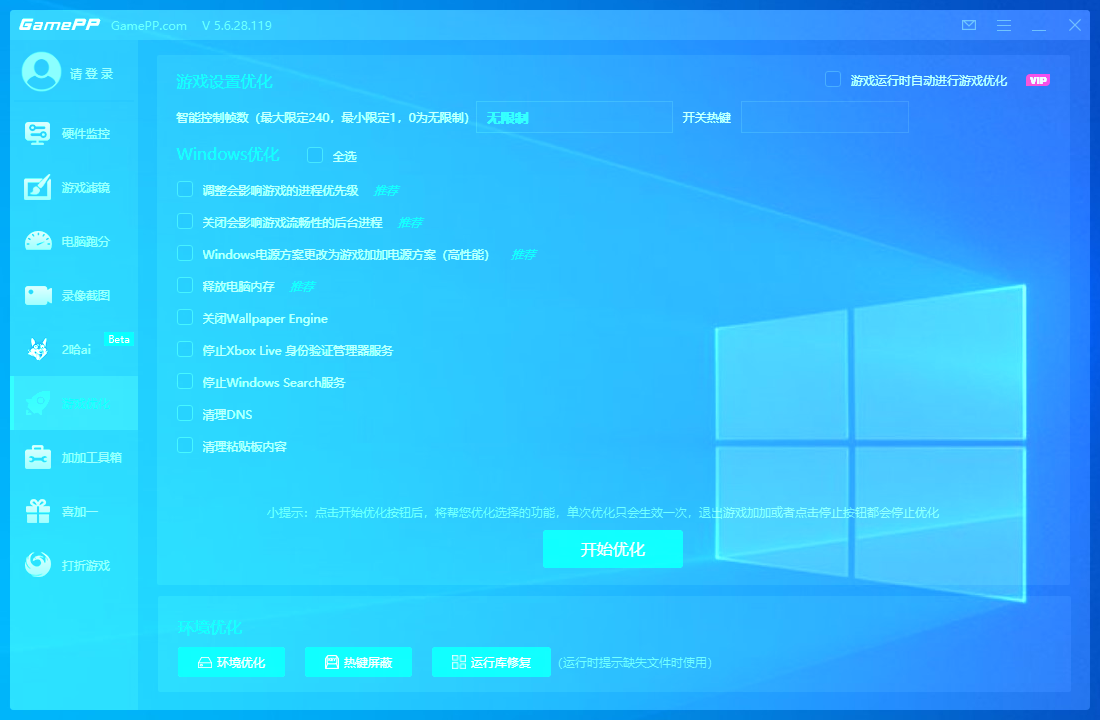Go to the 电脑跑分 benchmark section
The image size is (1100, 720).
pyautogui.click(x=74, y=242)
